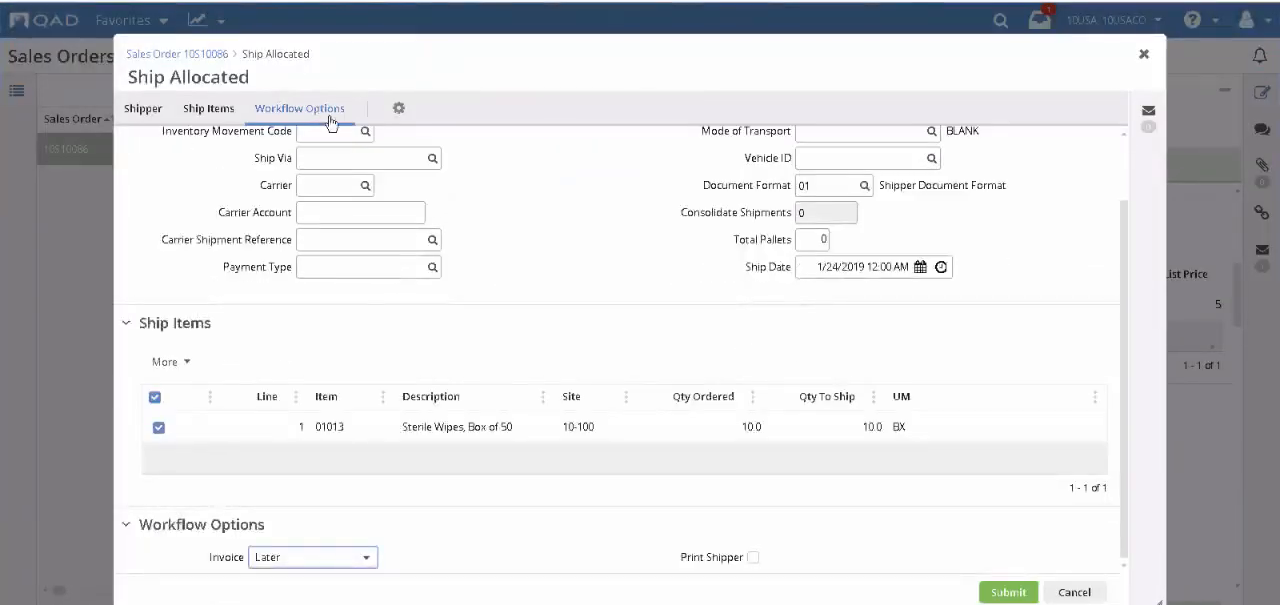Click the Sterile Wipes, Box of 50 cell
This screenshot has width=1280, height=605.
[x=457, y=427]
